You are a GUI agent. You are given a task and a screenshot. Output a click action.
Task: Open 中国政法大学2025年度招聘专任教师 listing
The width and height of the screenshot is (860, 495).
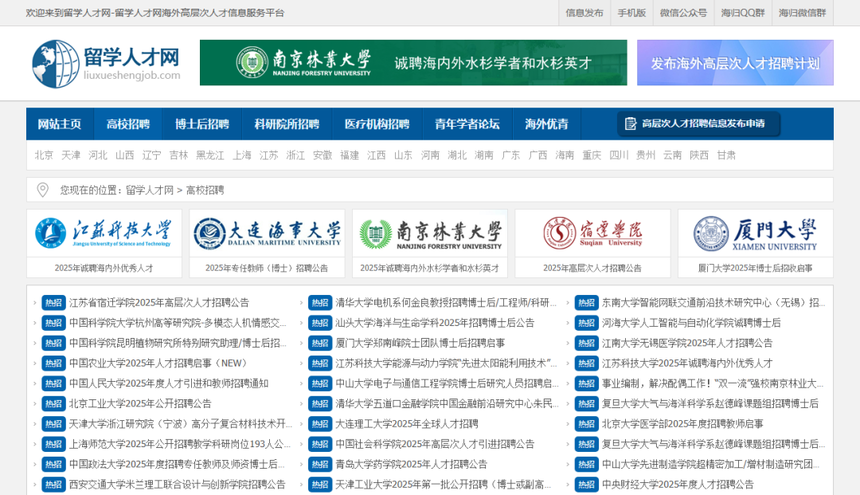pyautogui.click(x=177, y=465)
